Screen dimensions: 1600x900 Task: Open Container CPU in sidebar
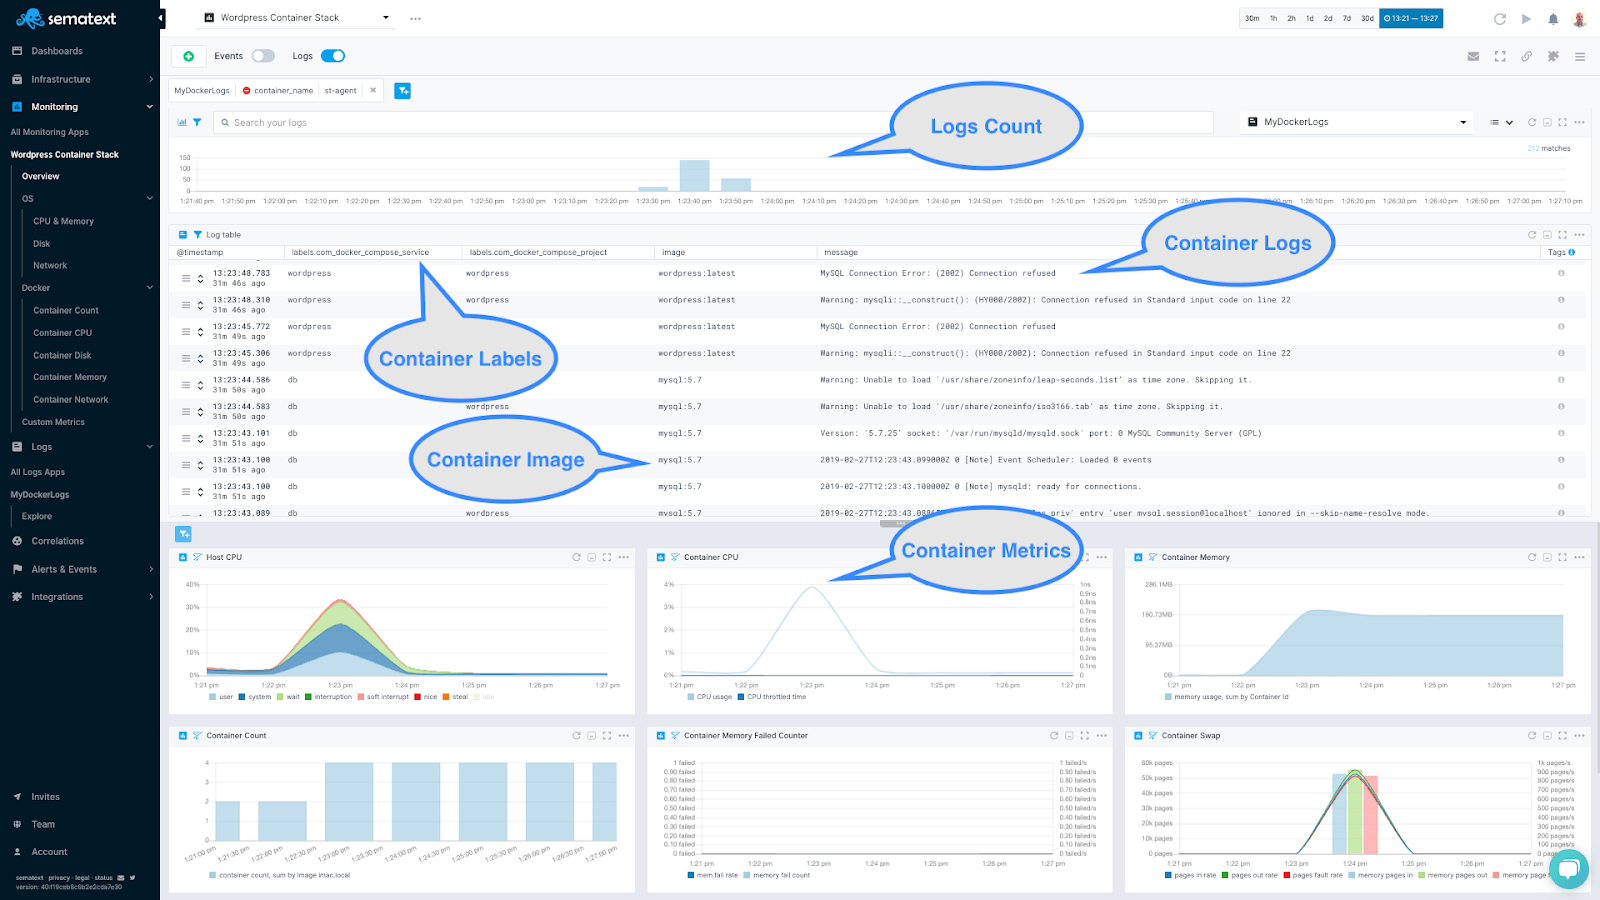click(x=62, y=333)
